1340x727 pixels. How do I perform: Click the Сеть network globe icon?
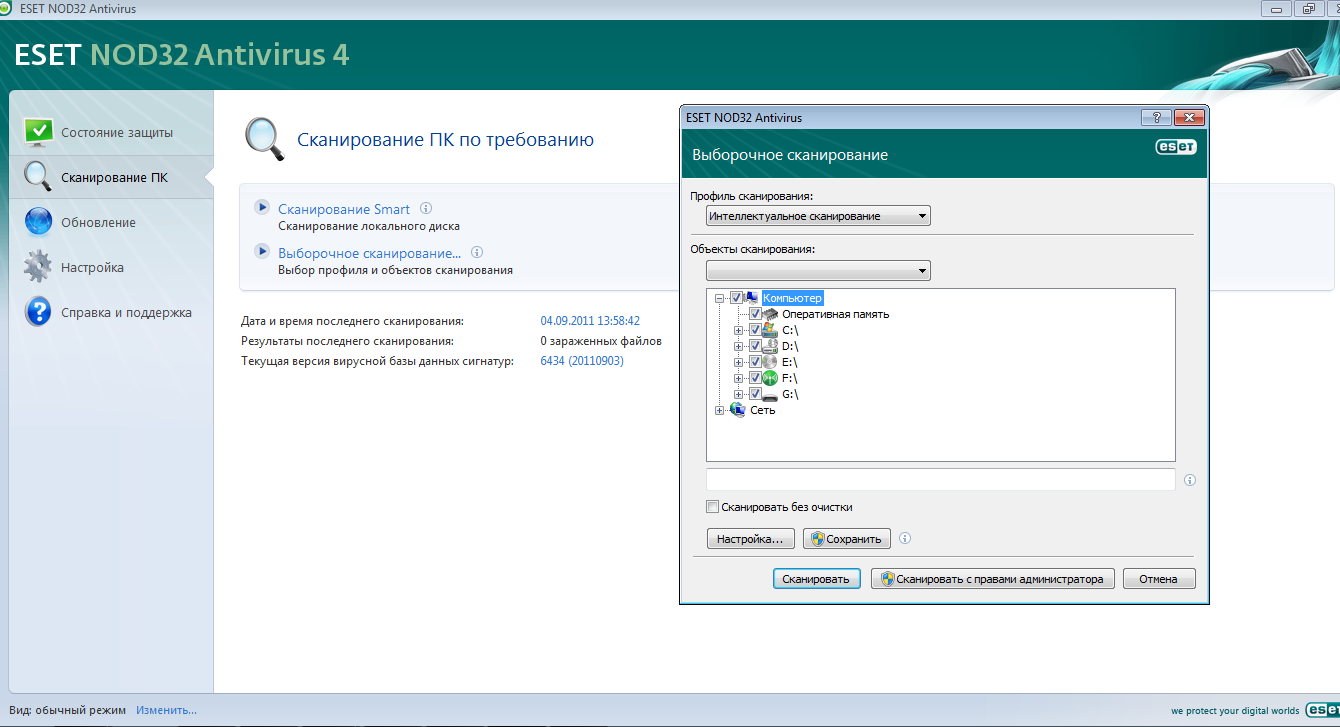tap(738, 410)
